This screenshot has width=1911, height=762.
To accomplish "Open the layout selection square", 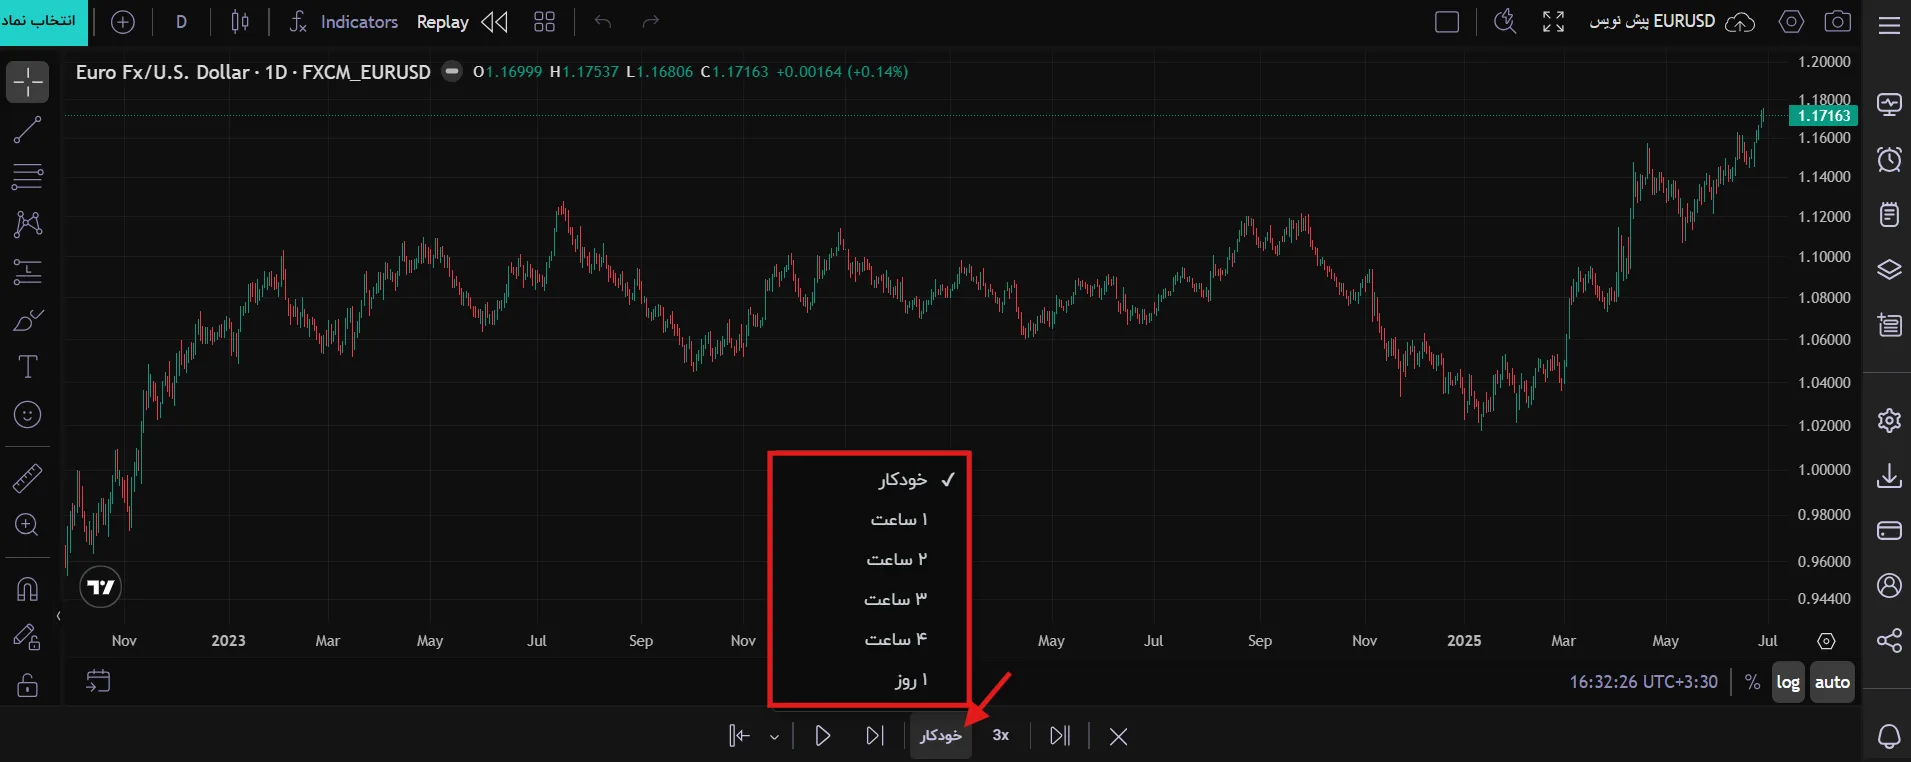I will pyautogui.click(x=1447, y=22).
